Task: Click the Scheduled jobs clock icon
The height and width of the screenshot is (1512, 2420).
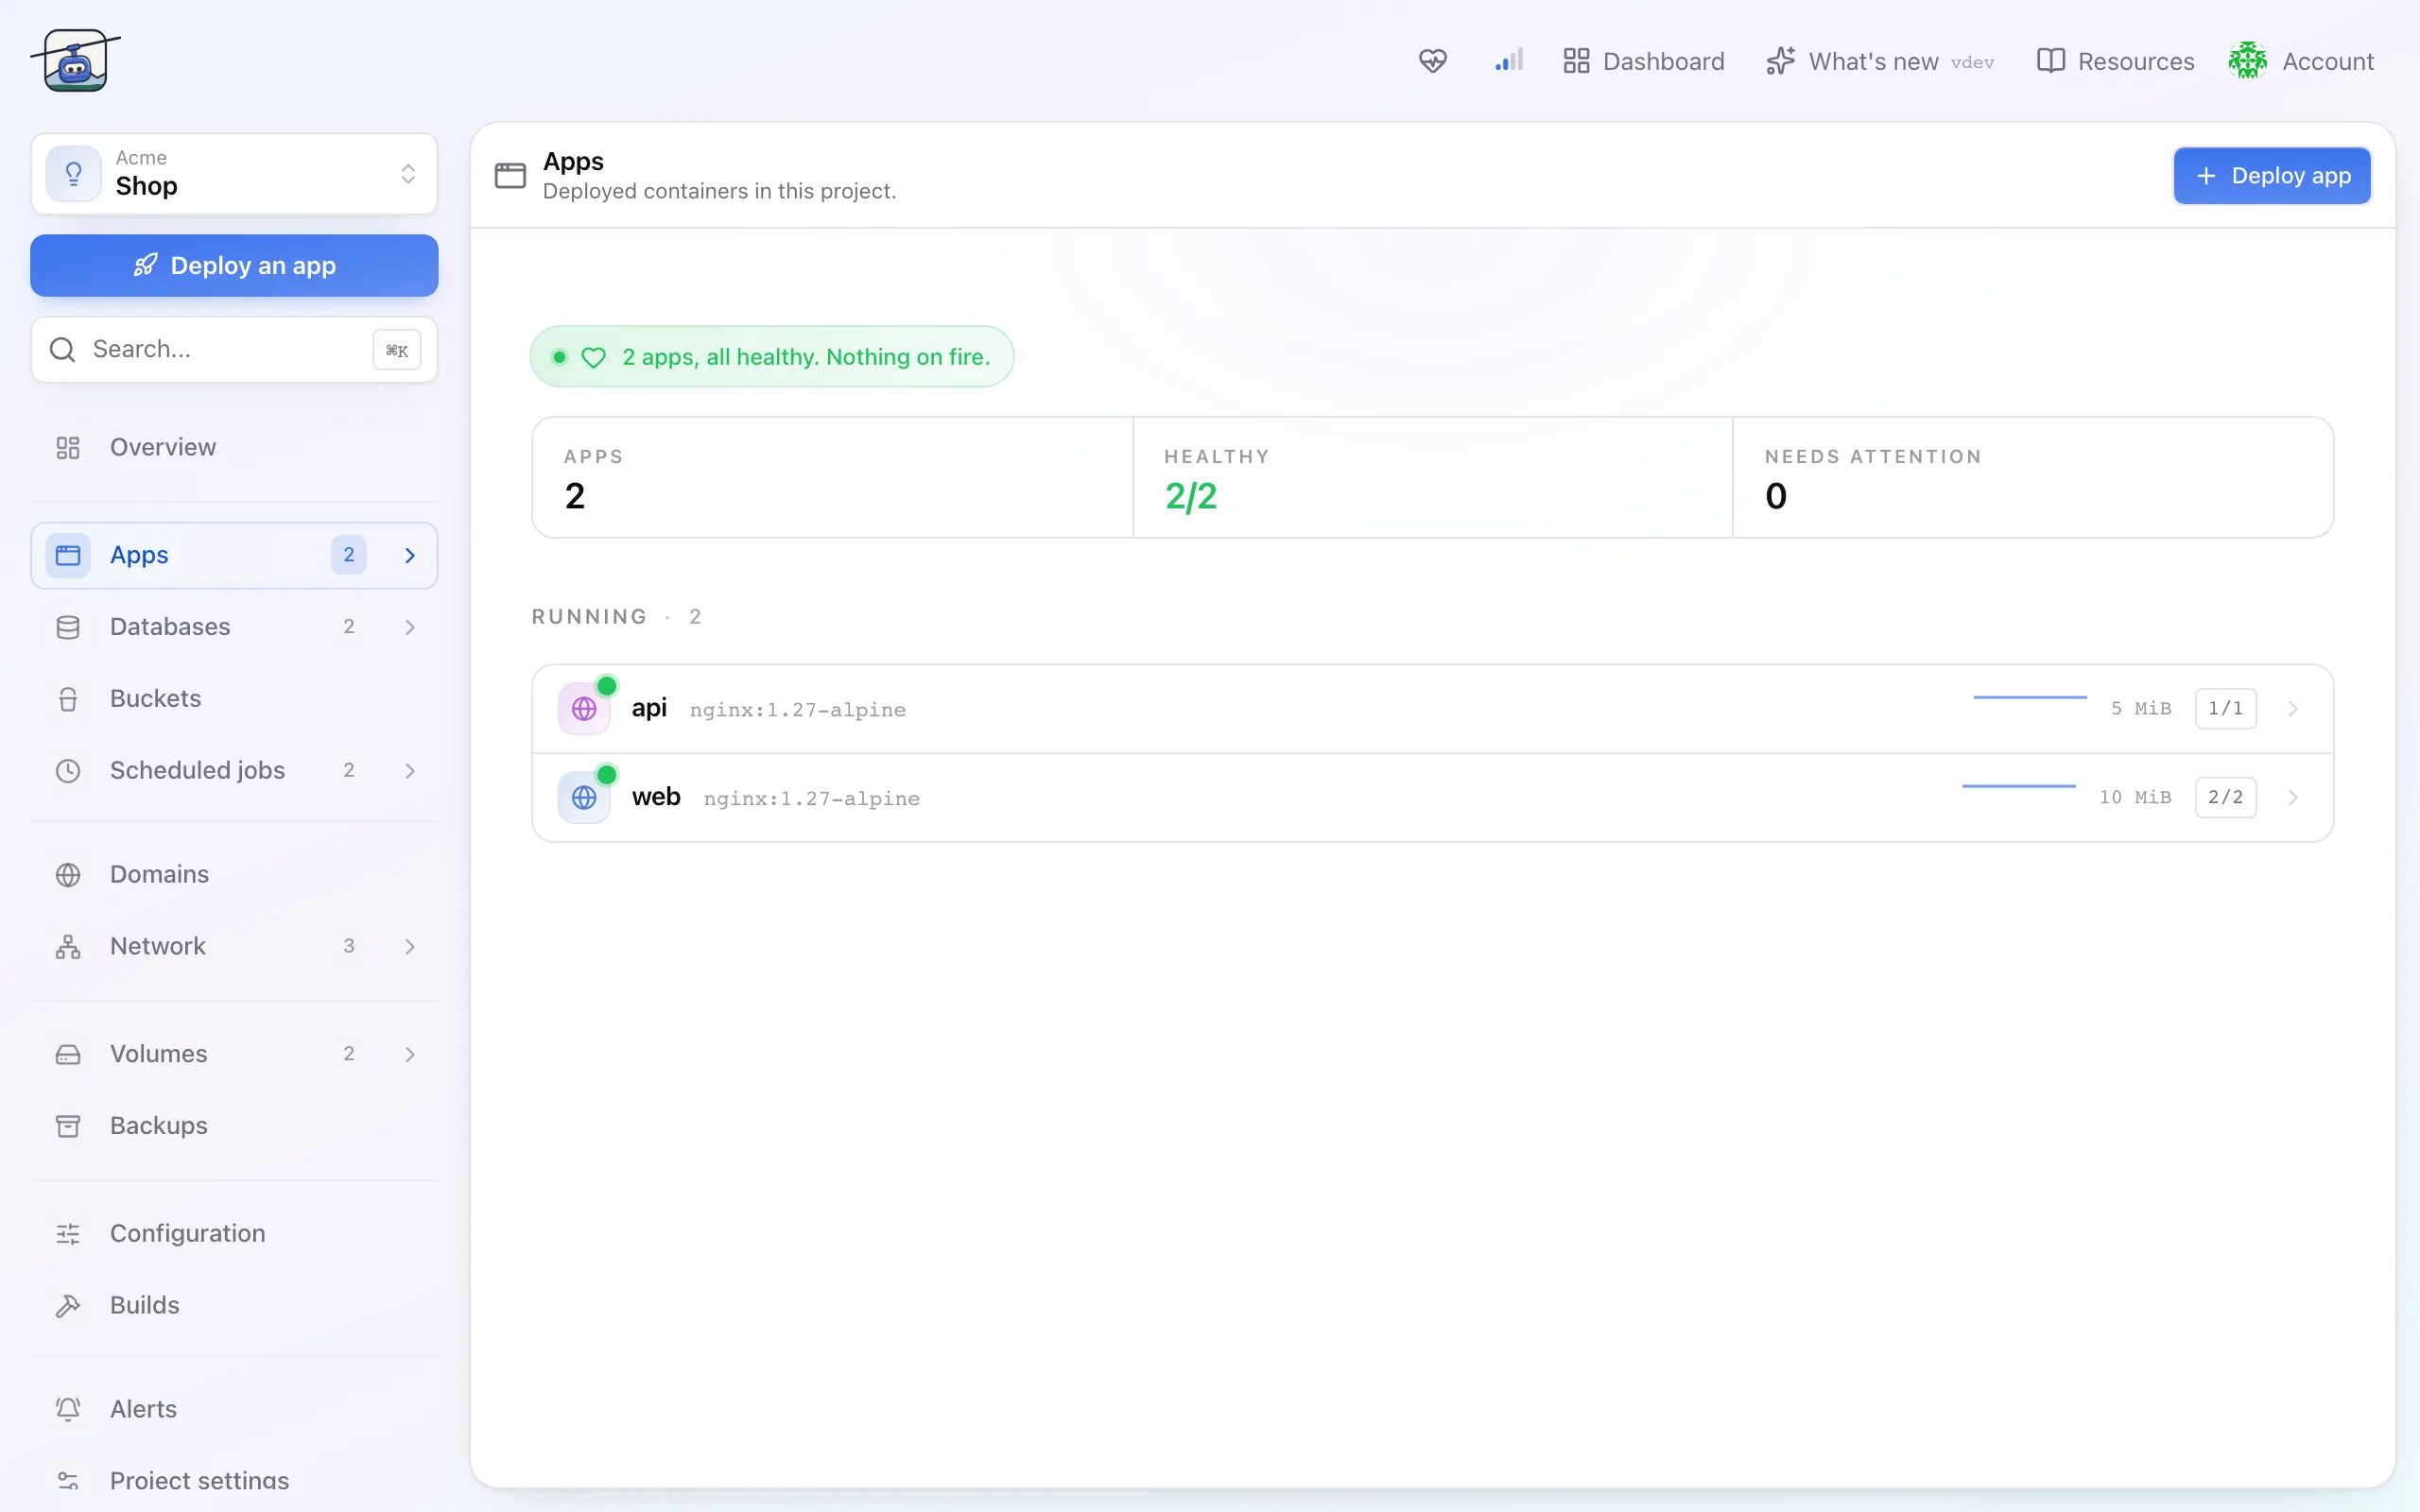Action: 68,770
